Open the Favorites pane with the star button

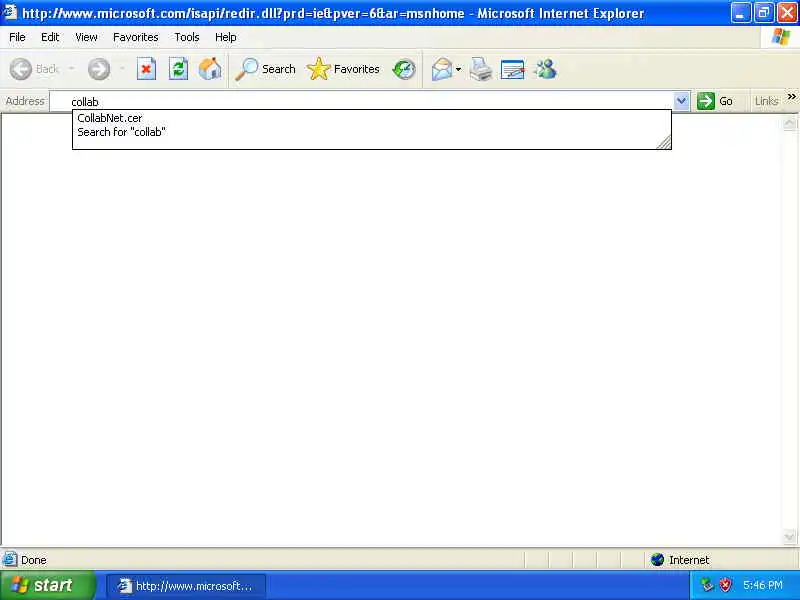pos(343,69)
